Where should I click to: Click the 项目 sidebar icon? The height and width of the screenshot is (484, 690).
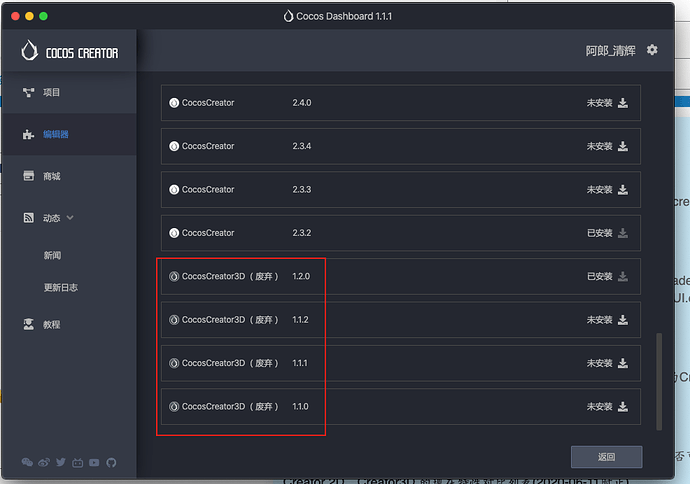click(29, 92)
